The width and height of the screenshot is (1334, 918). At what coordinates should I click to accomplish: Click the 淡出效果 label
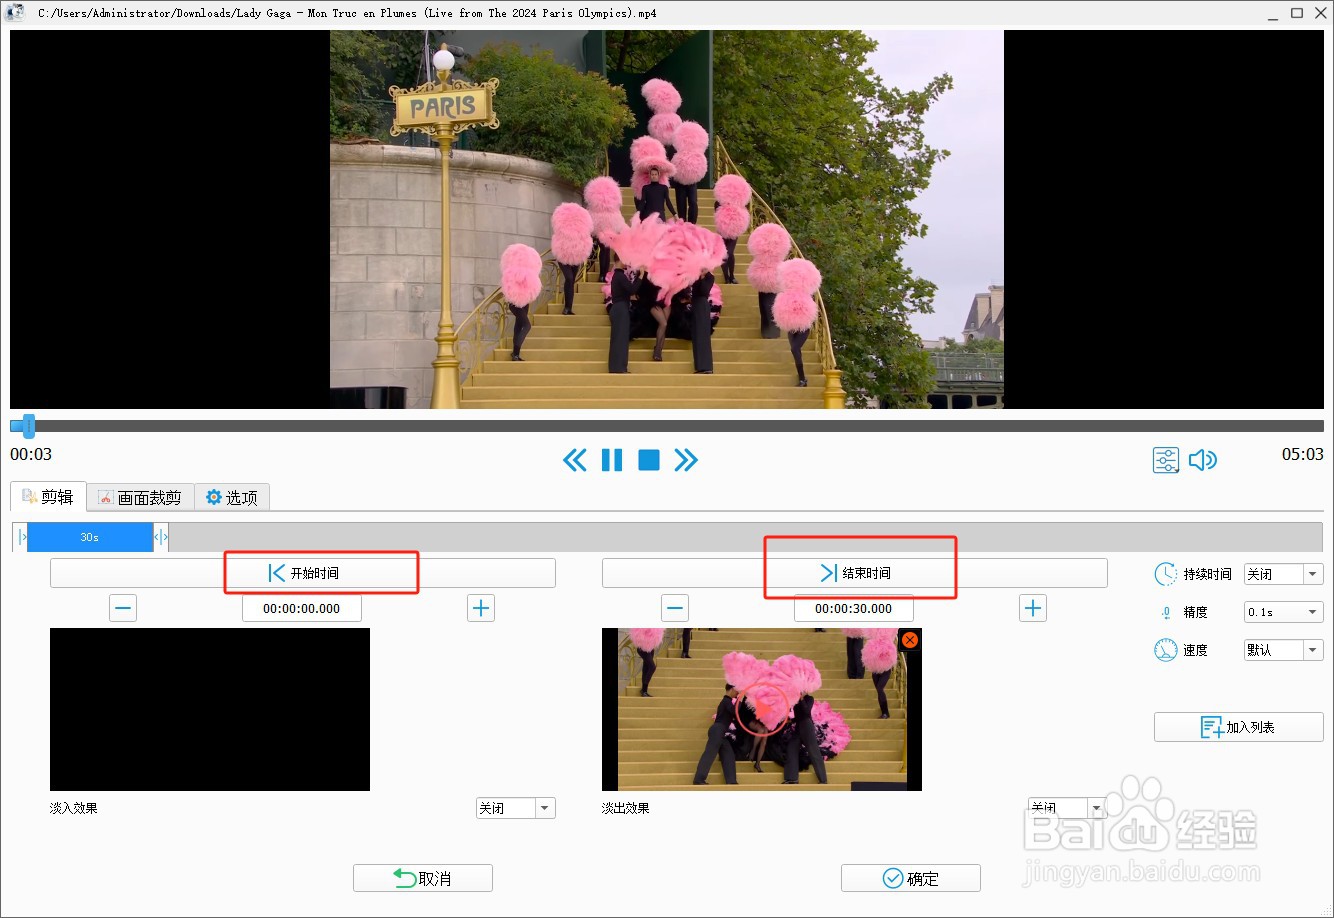click(x=626, y=808)
